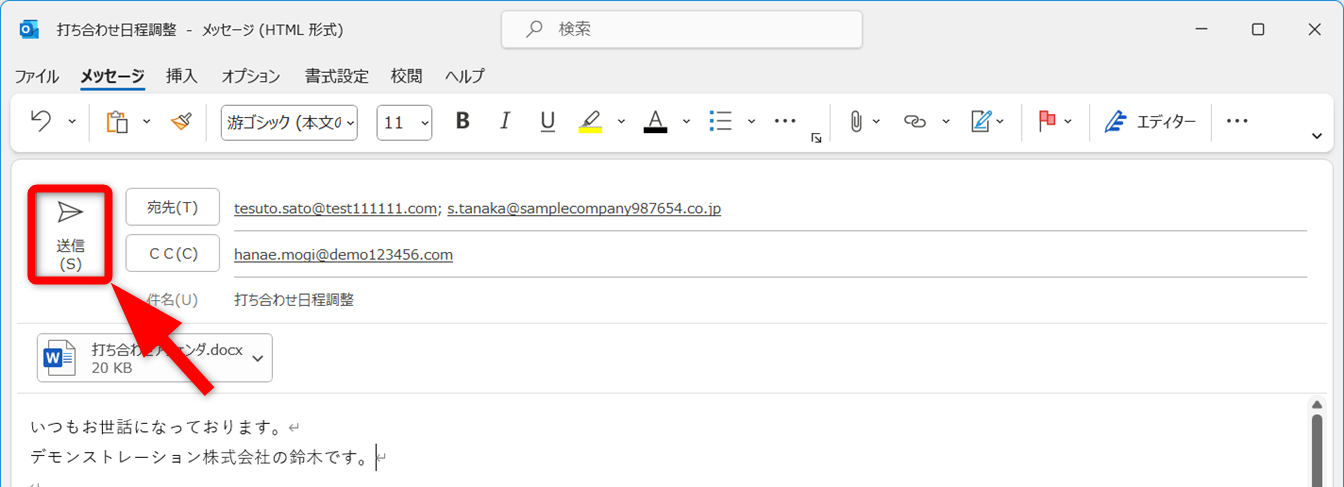Apply the font color A button
This screenshot has width=1344, height=487.
coord(655,122)
